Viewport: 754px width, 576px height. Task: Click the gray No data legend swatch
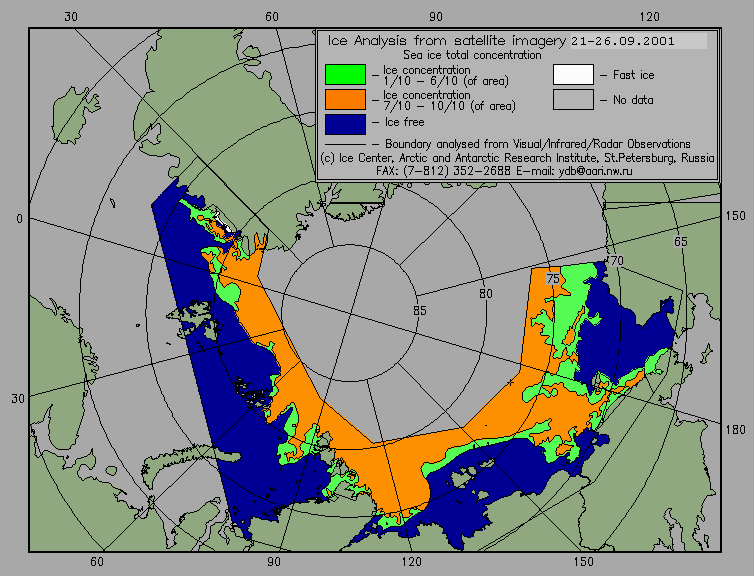click(x=573, y=100)
